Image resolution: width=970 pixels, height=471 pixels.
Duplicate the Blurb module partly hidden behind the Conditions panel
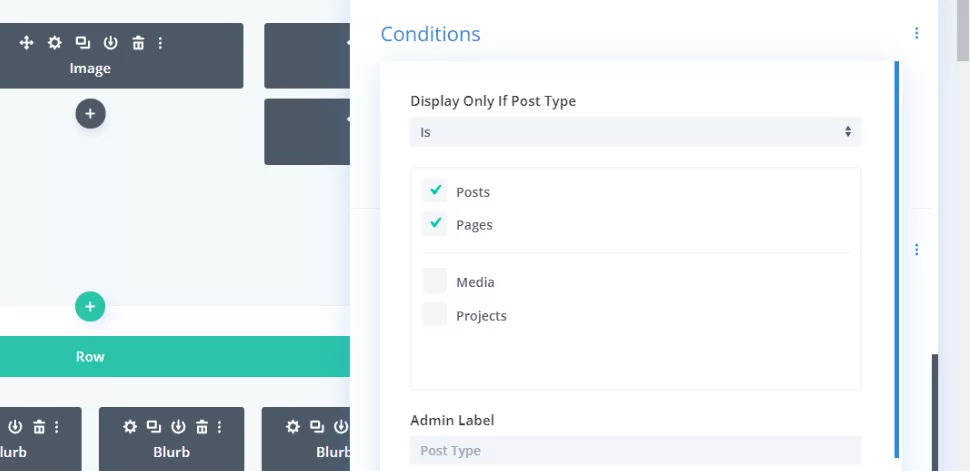click(x=317, y=426)
